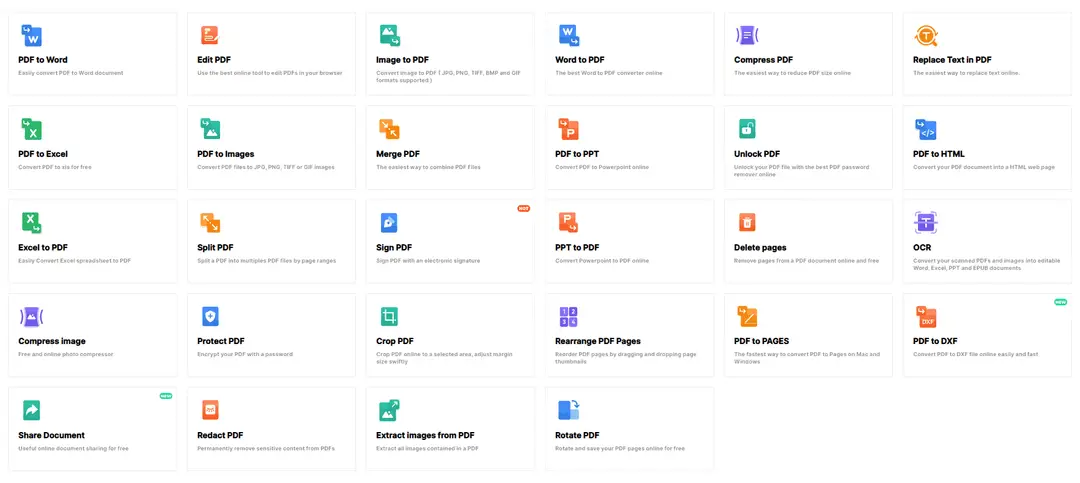This screenshot has height=483, width=1080.
Task: Click the PDF to PAGES icon
Action: [747, 316]
